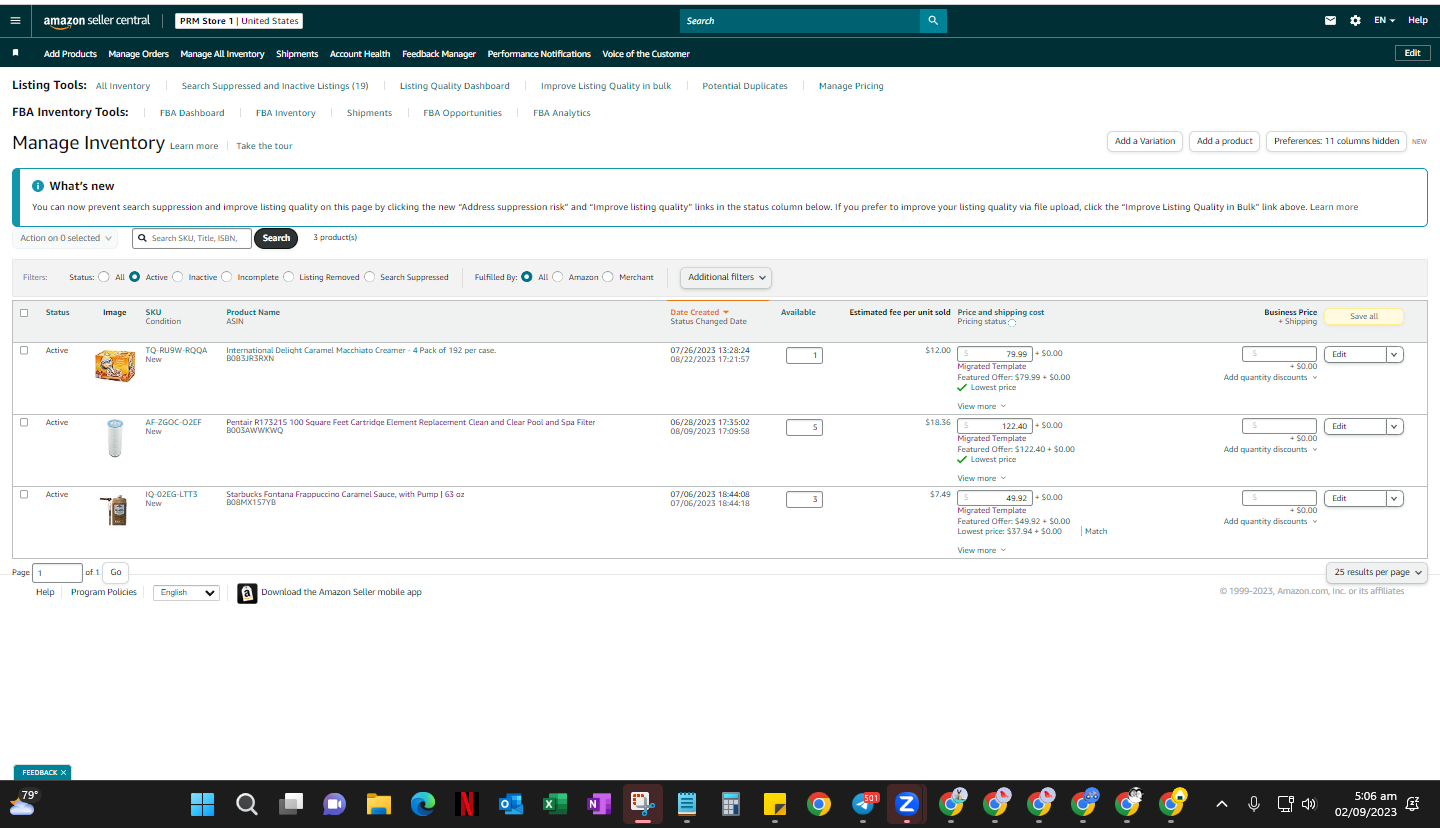This screenshot has height=828, width=1440.
Task: Open 'Additional filters' dropdown
Action: click(x=726, y=277)
